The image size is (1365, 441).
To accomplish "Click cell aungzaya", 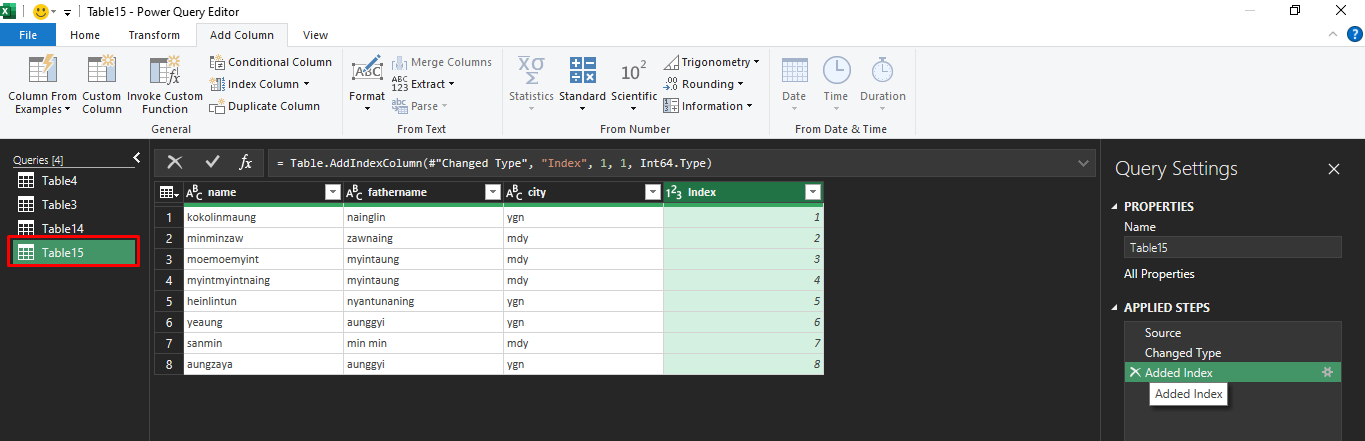I will pos(263,365).
